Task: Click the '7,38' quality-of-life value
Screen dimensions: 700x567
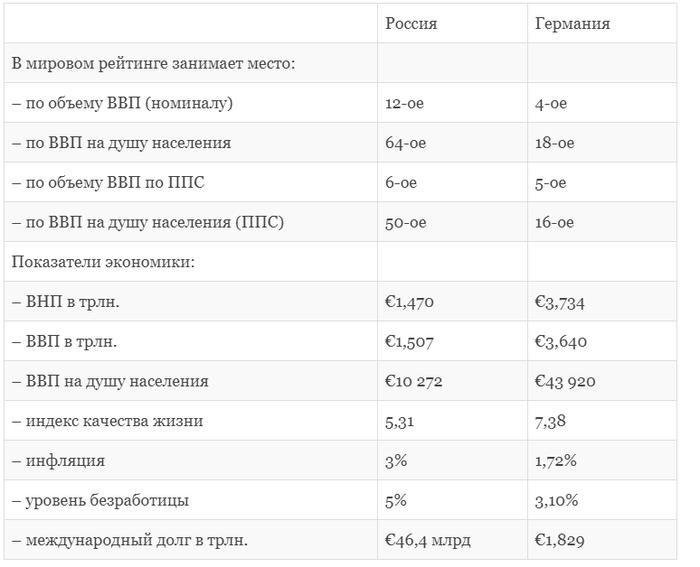Action: coord(551,421)
